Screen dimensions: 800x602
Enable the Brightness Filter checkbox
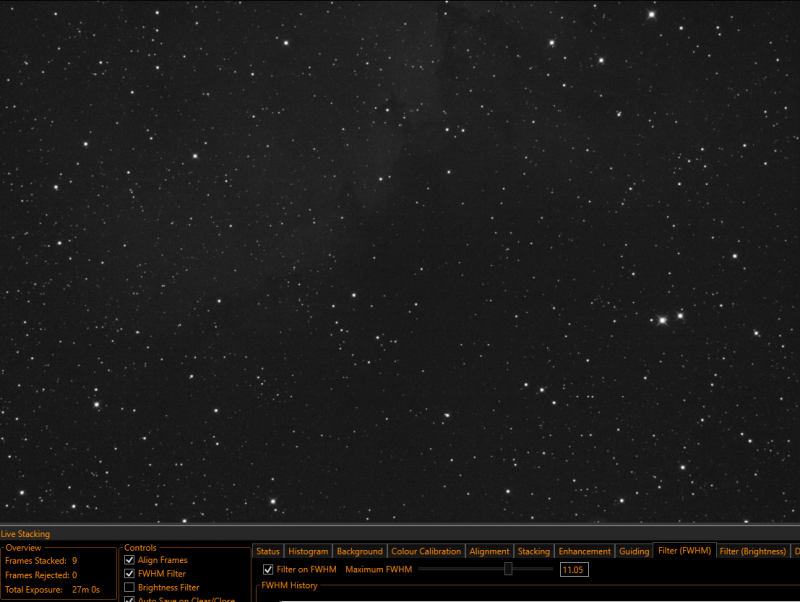click(x=130, y=588)
